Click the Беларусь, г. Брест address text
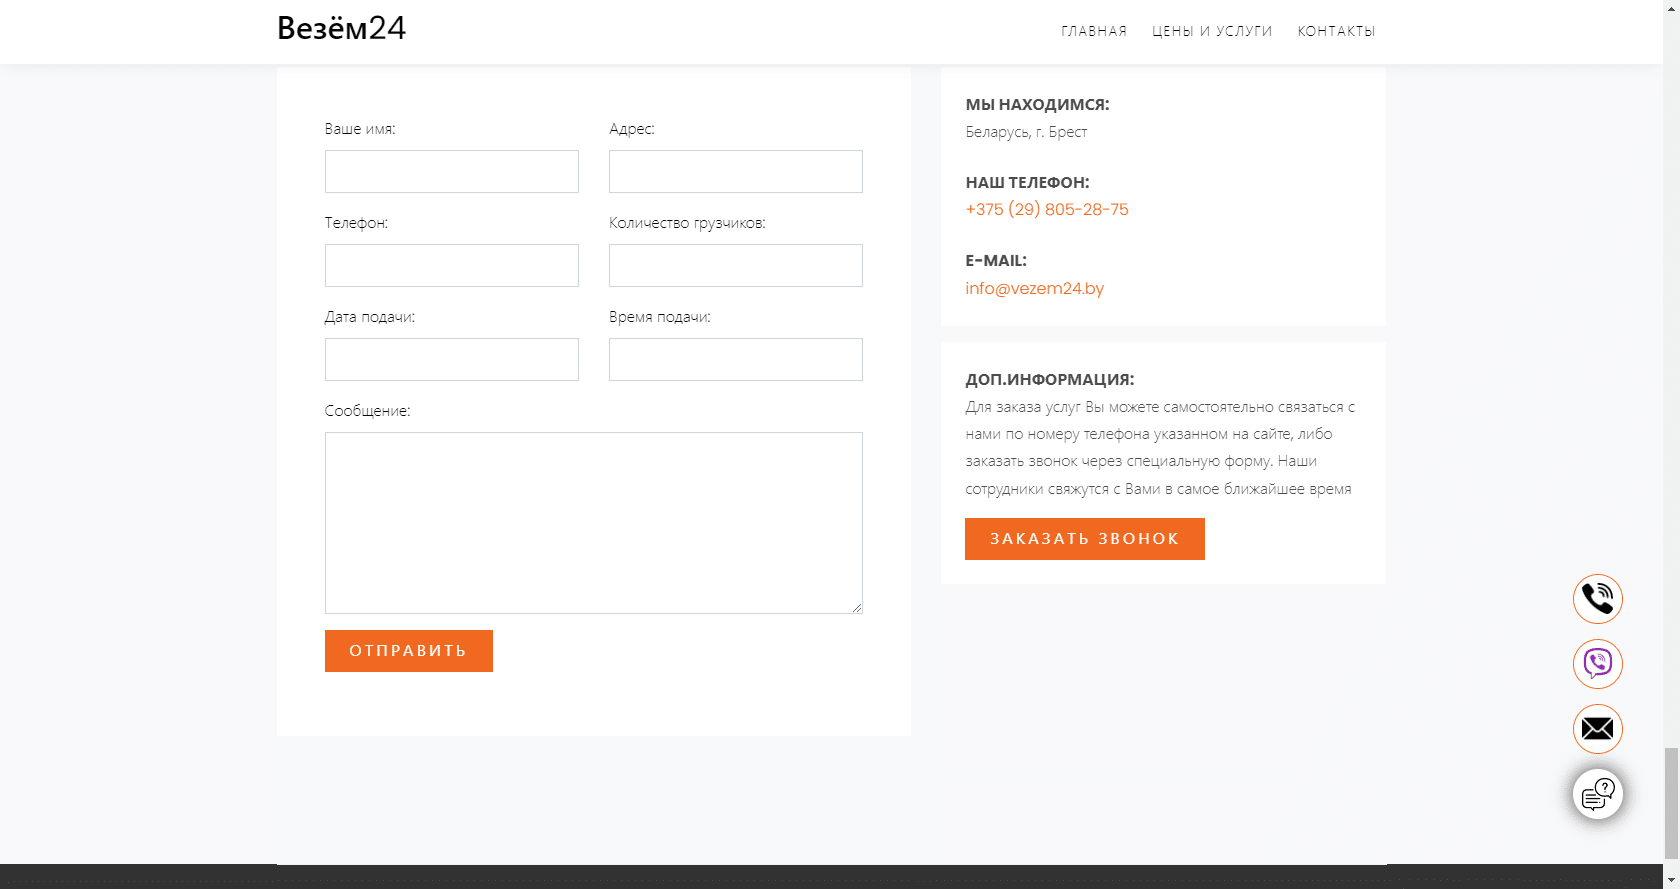 coord(1026,132)
